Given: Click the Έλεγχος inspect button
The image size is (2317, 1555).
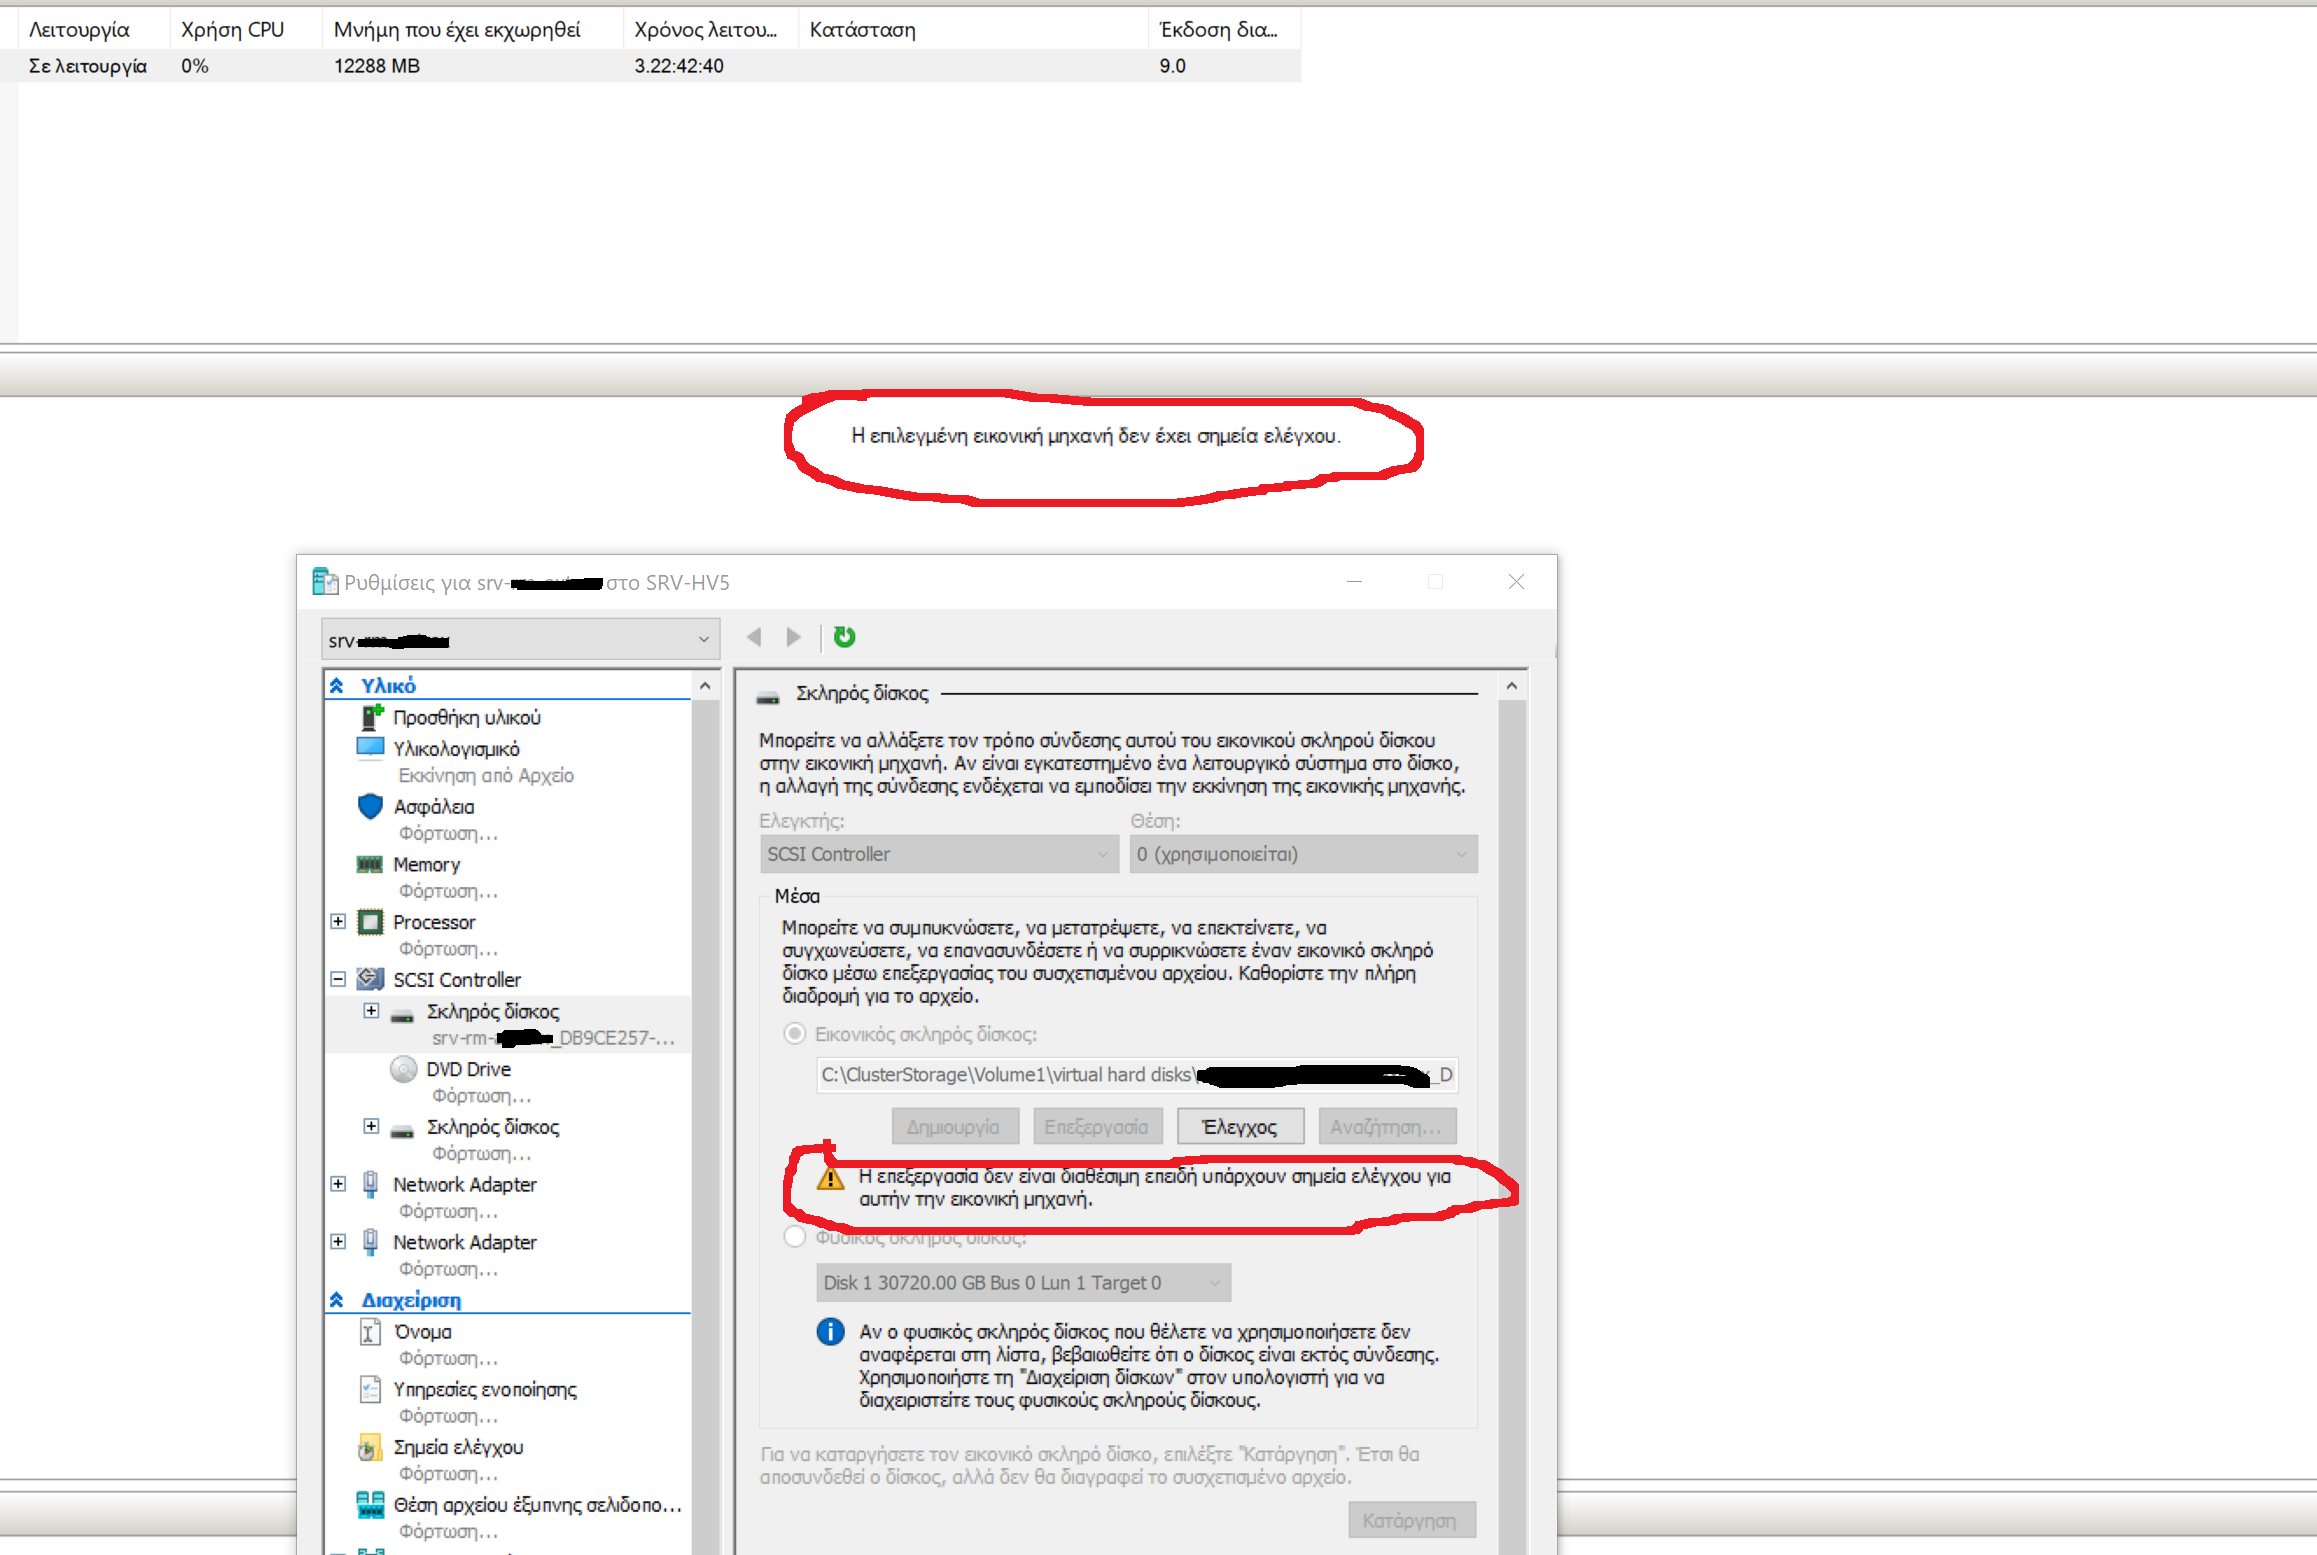Looking at the screenshot, I should (x=1240, y=1126).
